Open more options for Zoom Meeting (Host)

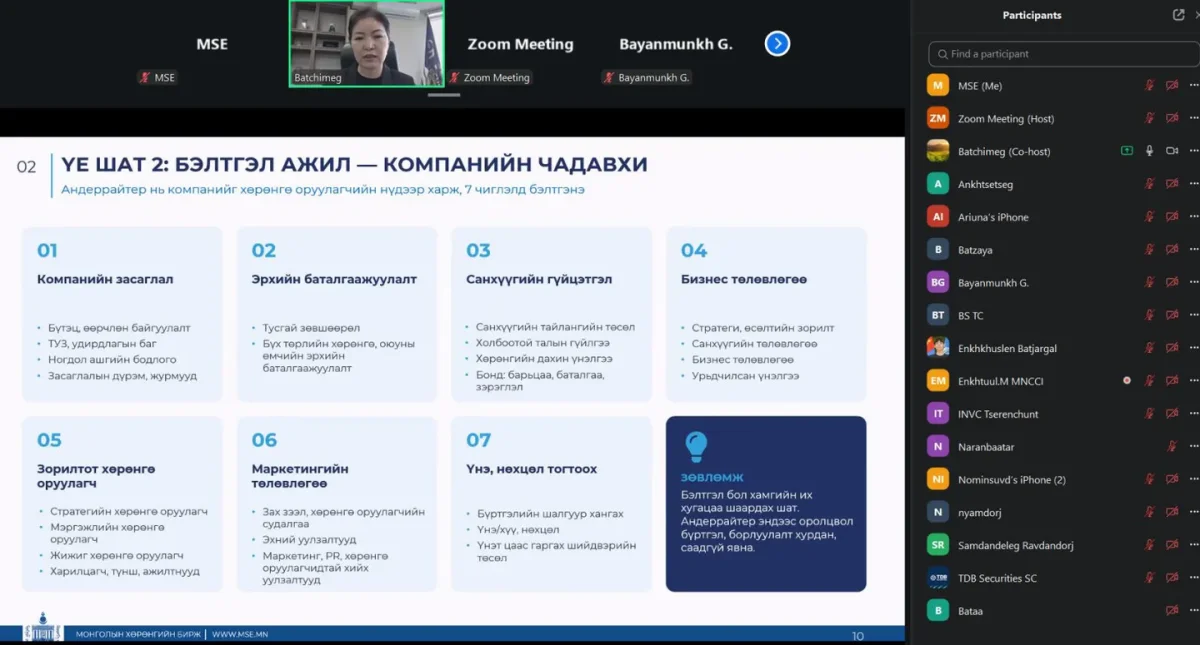pos(1193,119)
